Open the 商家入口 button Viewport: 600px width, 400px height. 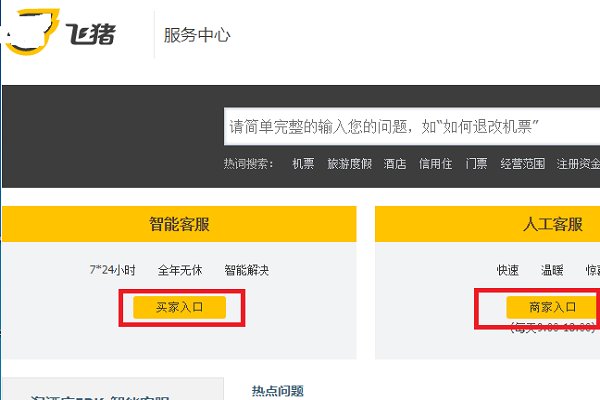point(553,307)
